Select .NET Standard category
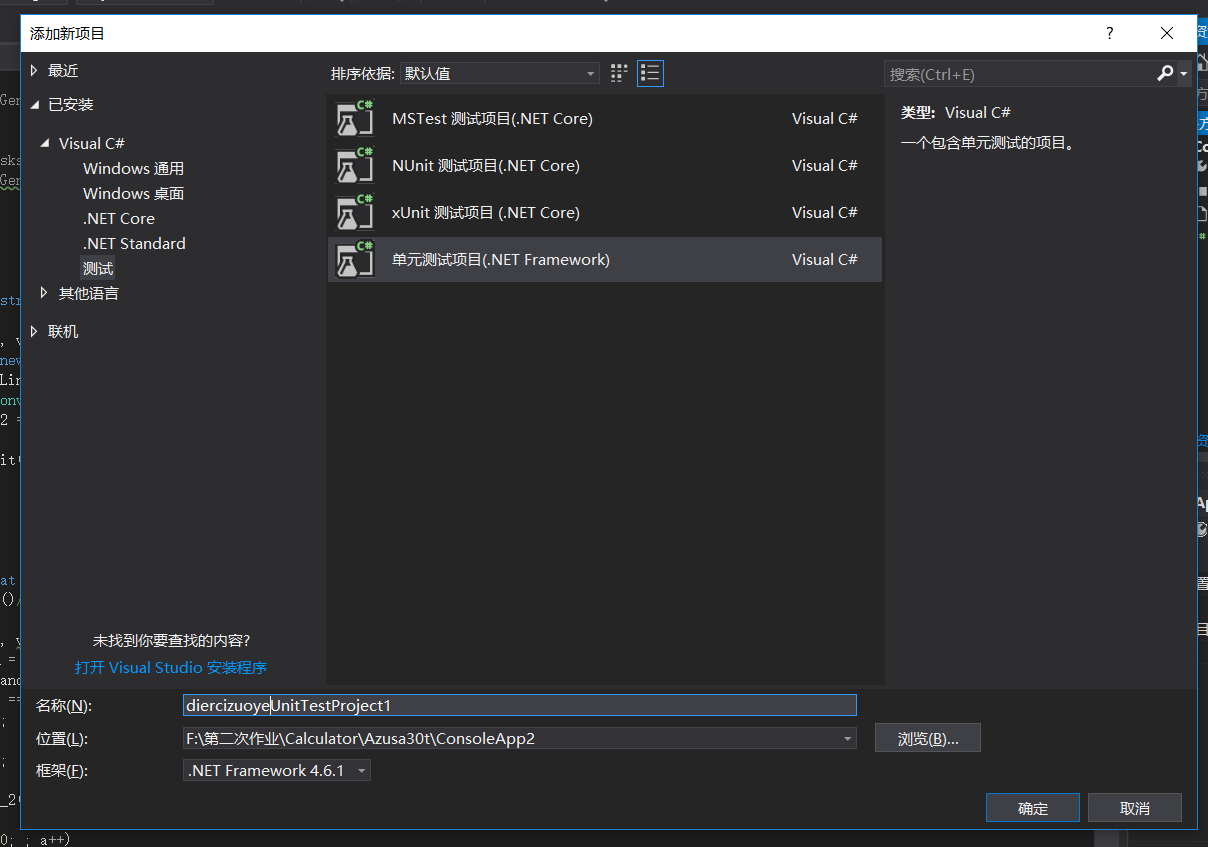Image resolution: width=1208 pixels, height=847 pixels. (x=134, y=243)
